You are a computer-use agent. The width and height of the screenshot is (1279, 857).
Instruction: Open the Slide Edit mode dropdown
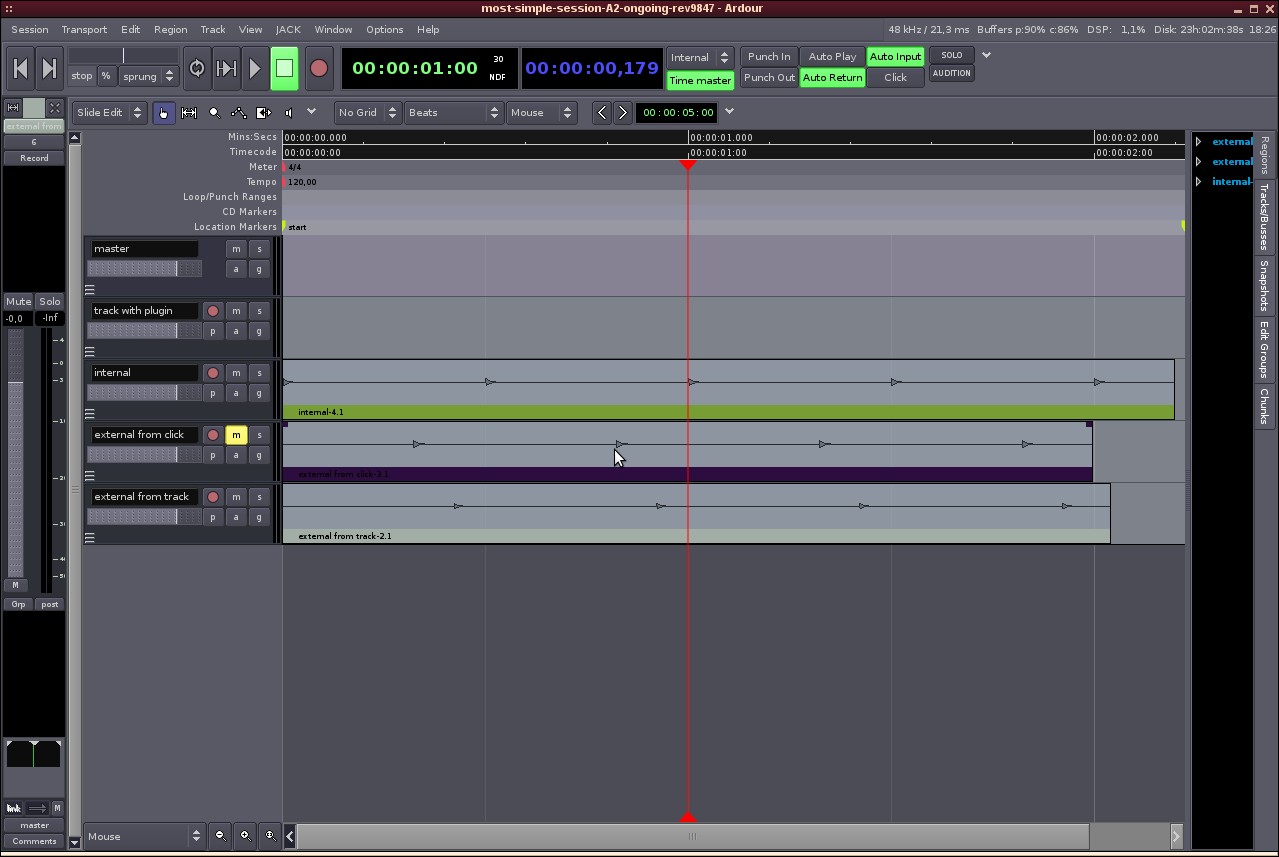(109, 113)
